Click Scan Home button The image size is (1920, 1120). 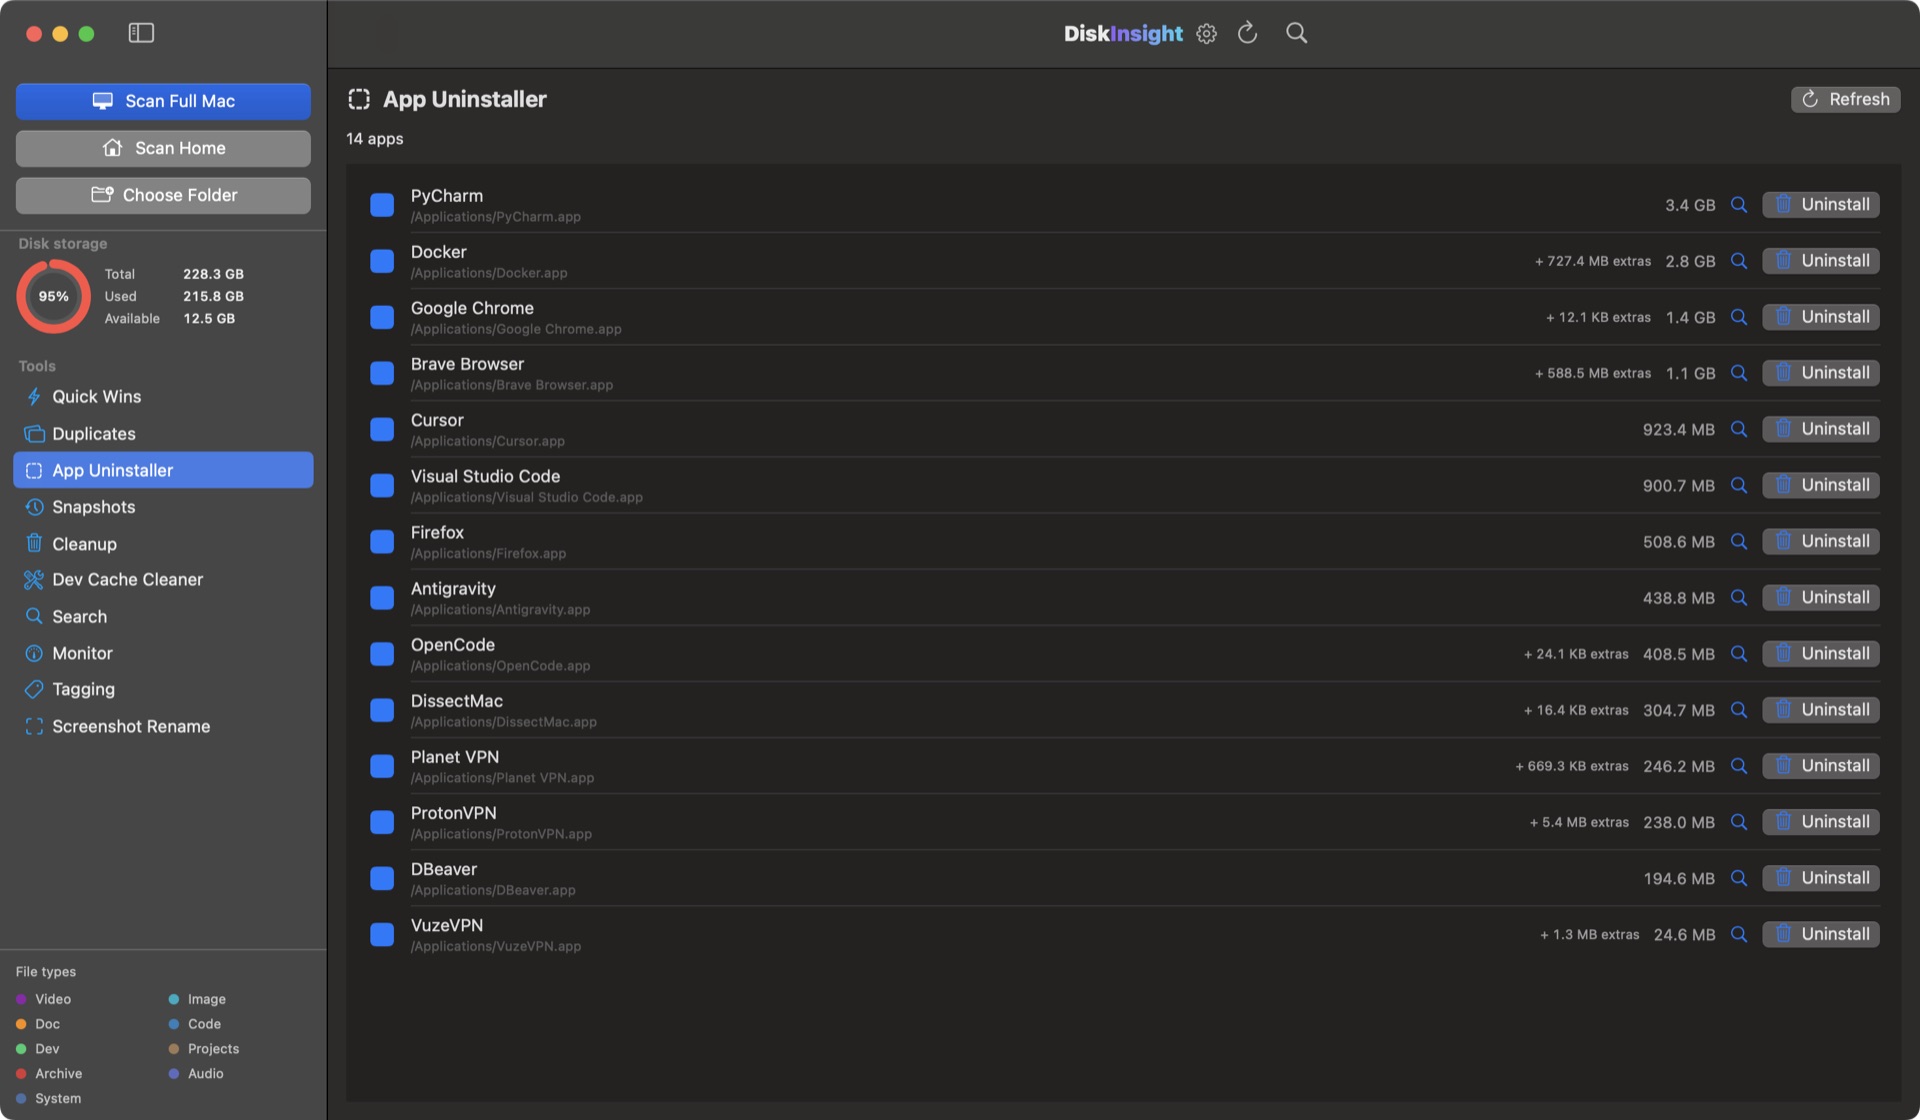coord(163,148)
